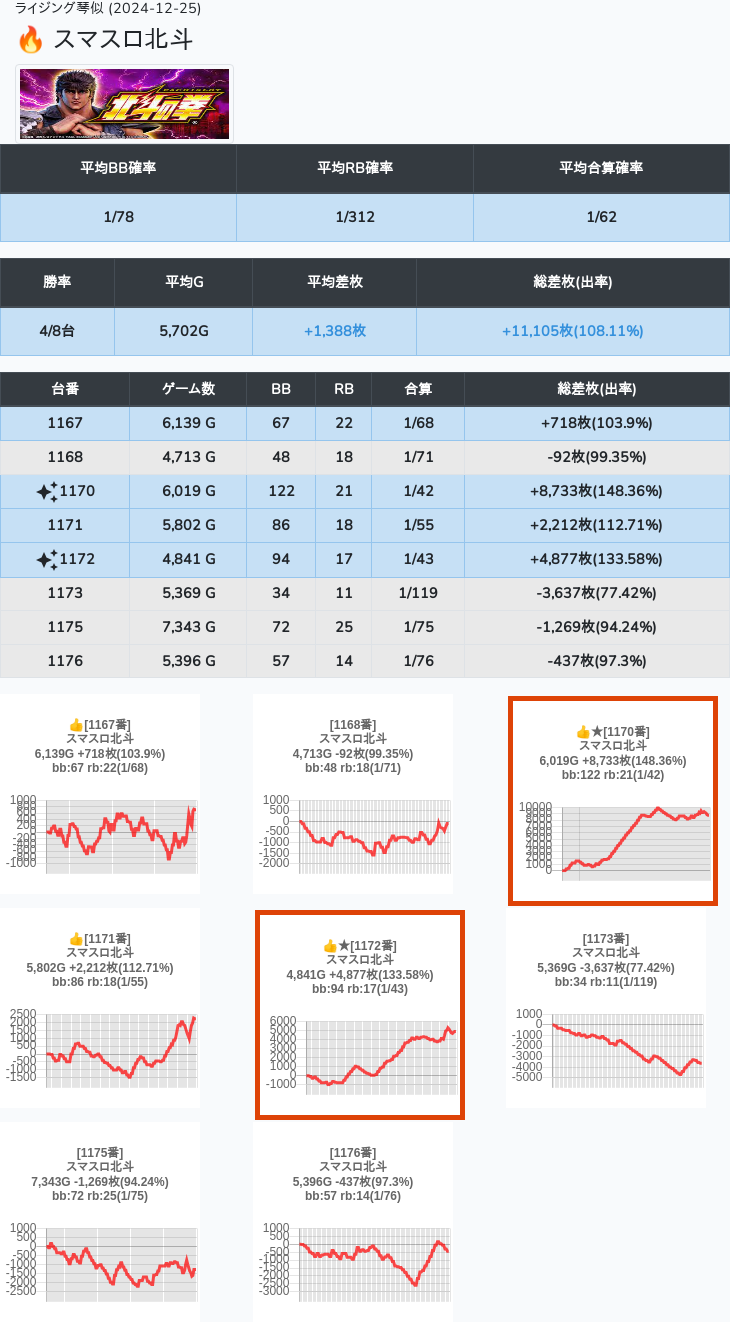Click thumbs-up icon on the 1167番 graph card
The image size is (730, 1322).
point(75,725)
